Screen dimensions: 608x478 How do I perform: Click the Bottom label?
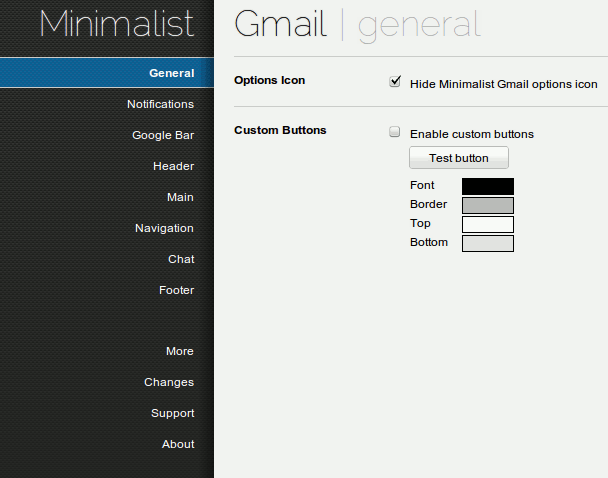click(x=428, y=242)
